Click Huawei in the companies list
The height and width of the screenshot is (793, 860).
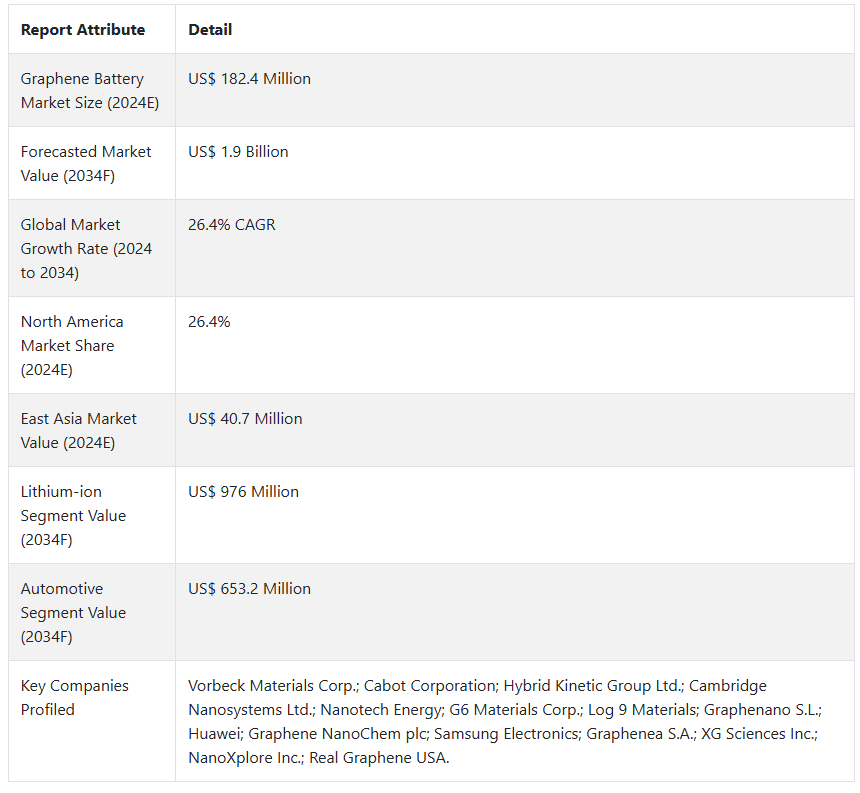(x=213, y=734)
